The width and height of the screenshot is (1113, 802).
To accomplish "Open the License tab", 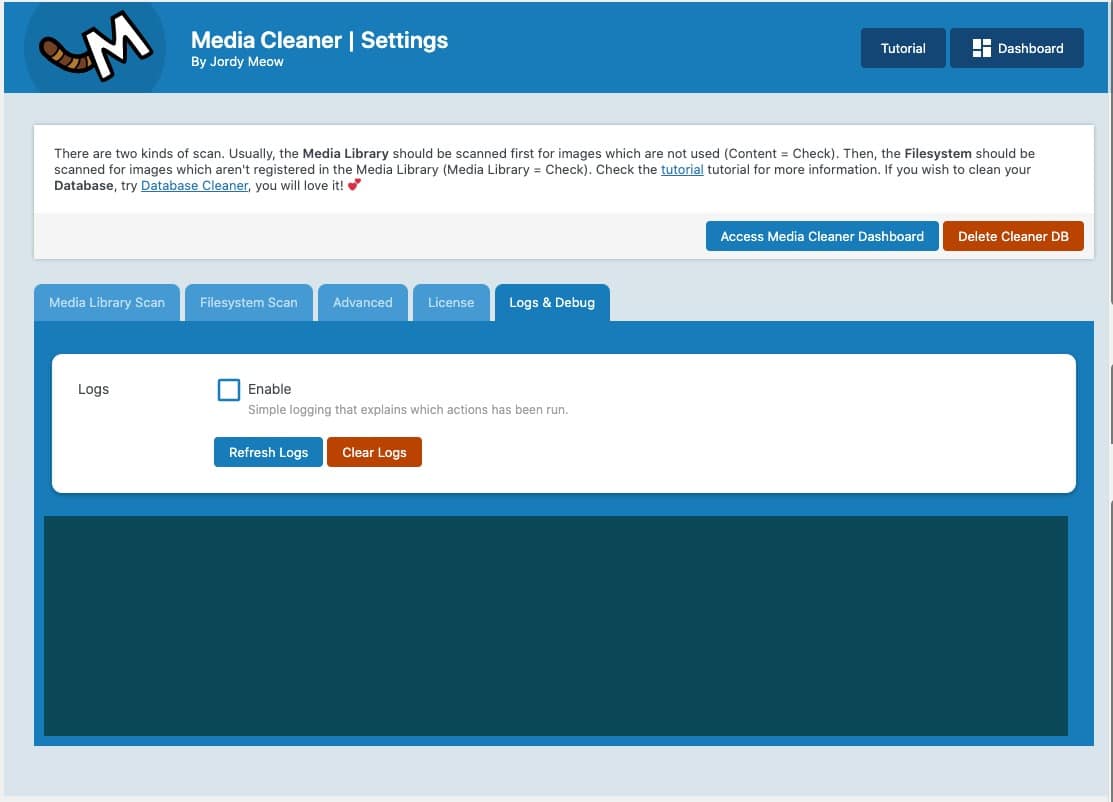I will (x=451, y=302).
